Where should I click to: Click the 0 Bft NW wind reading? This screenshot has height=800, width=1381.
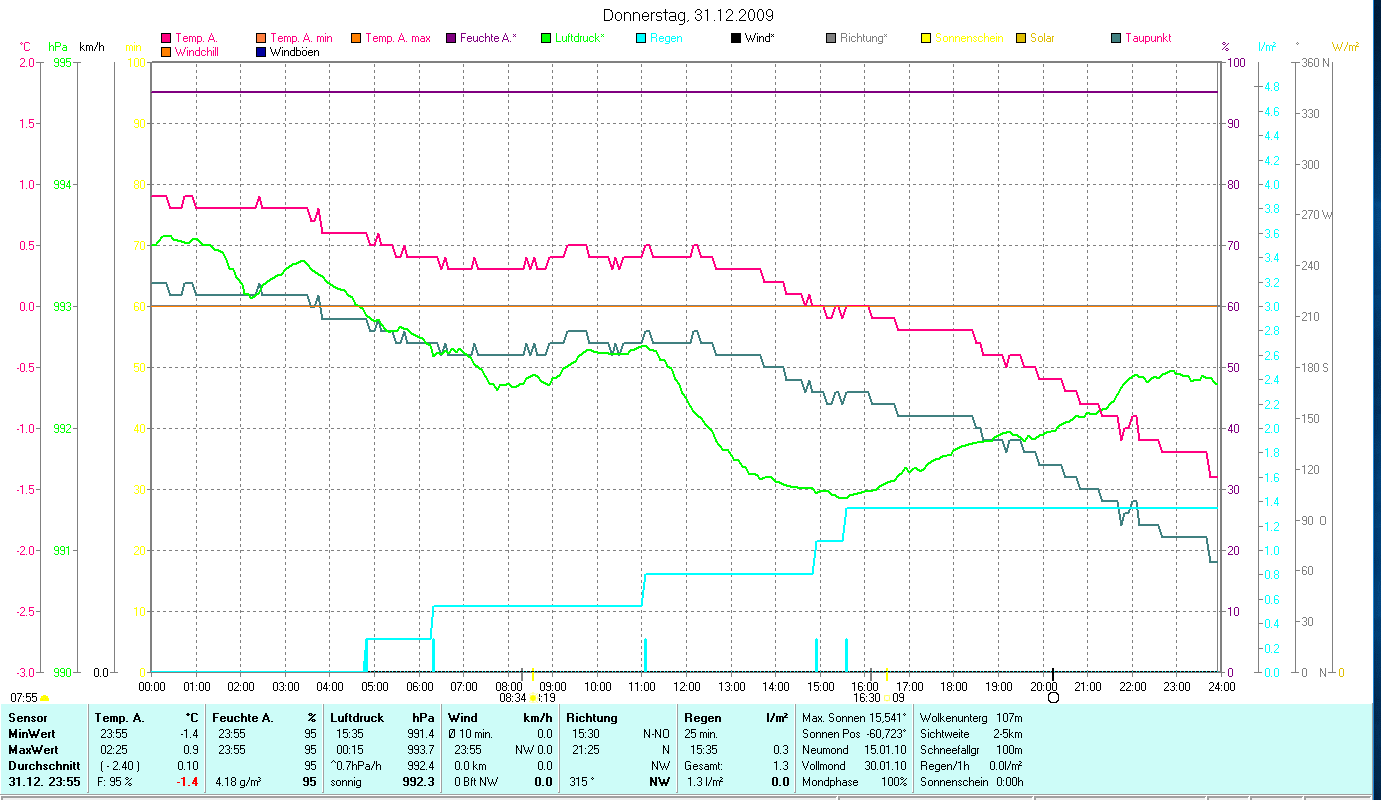[x=476, y=782]
